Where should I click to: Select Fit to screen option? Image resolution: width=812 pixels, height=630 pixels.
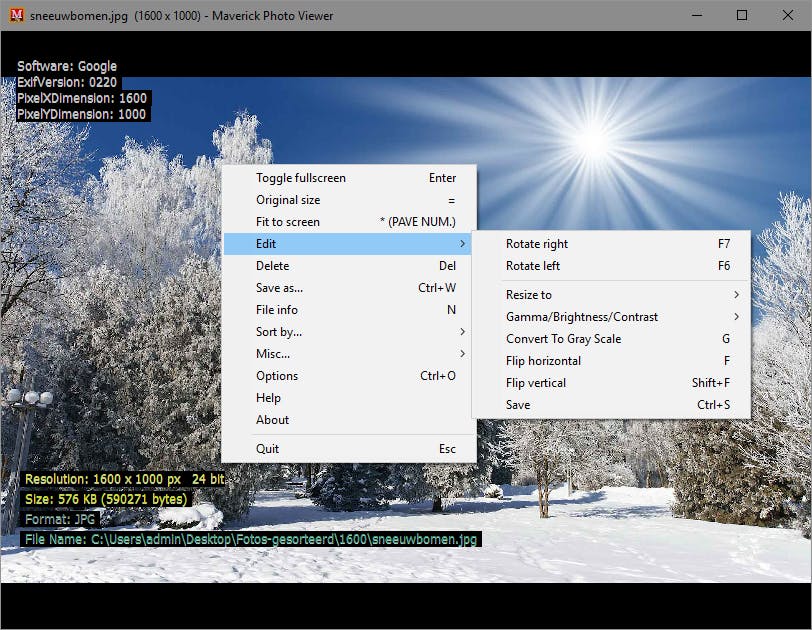349,222
